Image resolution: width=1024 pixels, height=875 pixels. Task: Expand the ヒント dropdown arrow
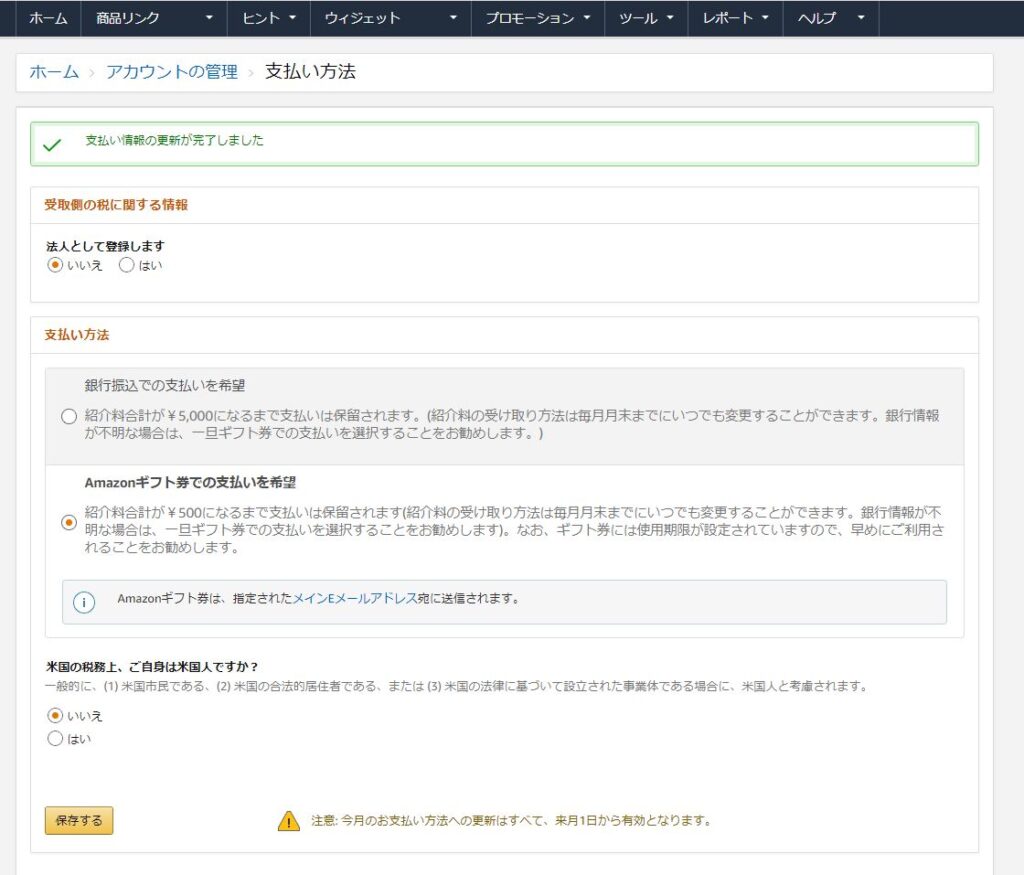(x=292, y=18)
